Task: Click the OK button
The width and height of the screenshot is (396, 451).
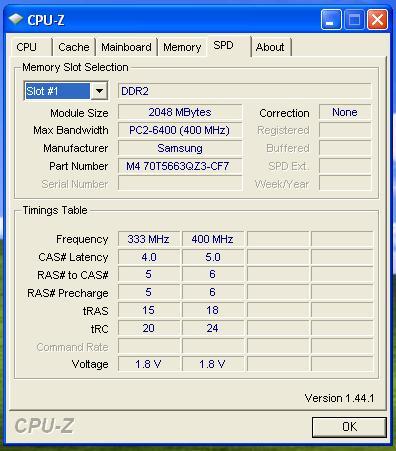Action: [x=349, y=427]
